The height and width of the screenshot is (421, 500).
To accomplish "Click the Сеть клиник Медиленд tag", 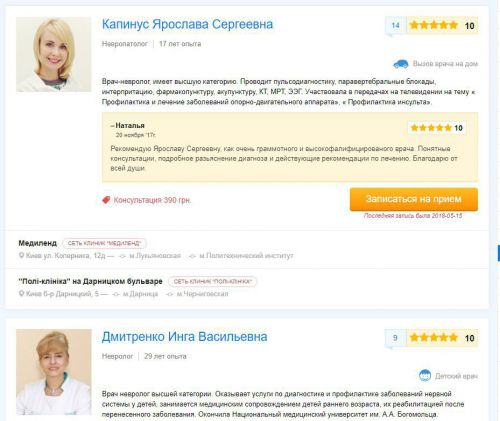I will (x=104, y=243).
